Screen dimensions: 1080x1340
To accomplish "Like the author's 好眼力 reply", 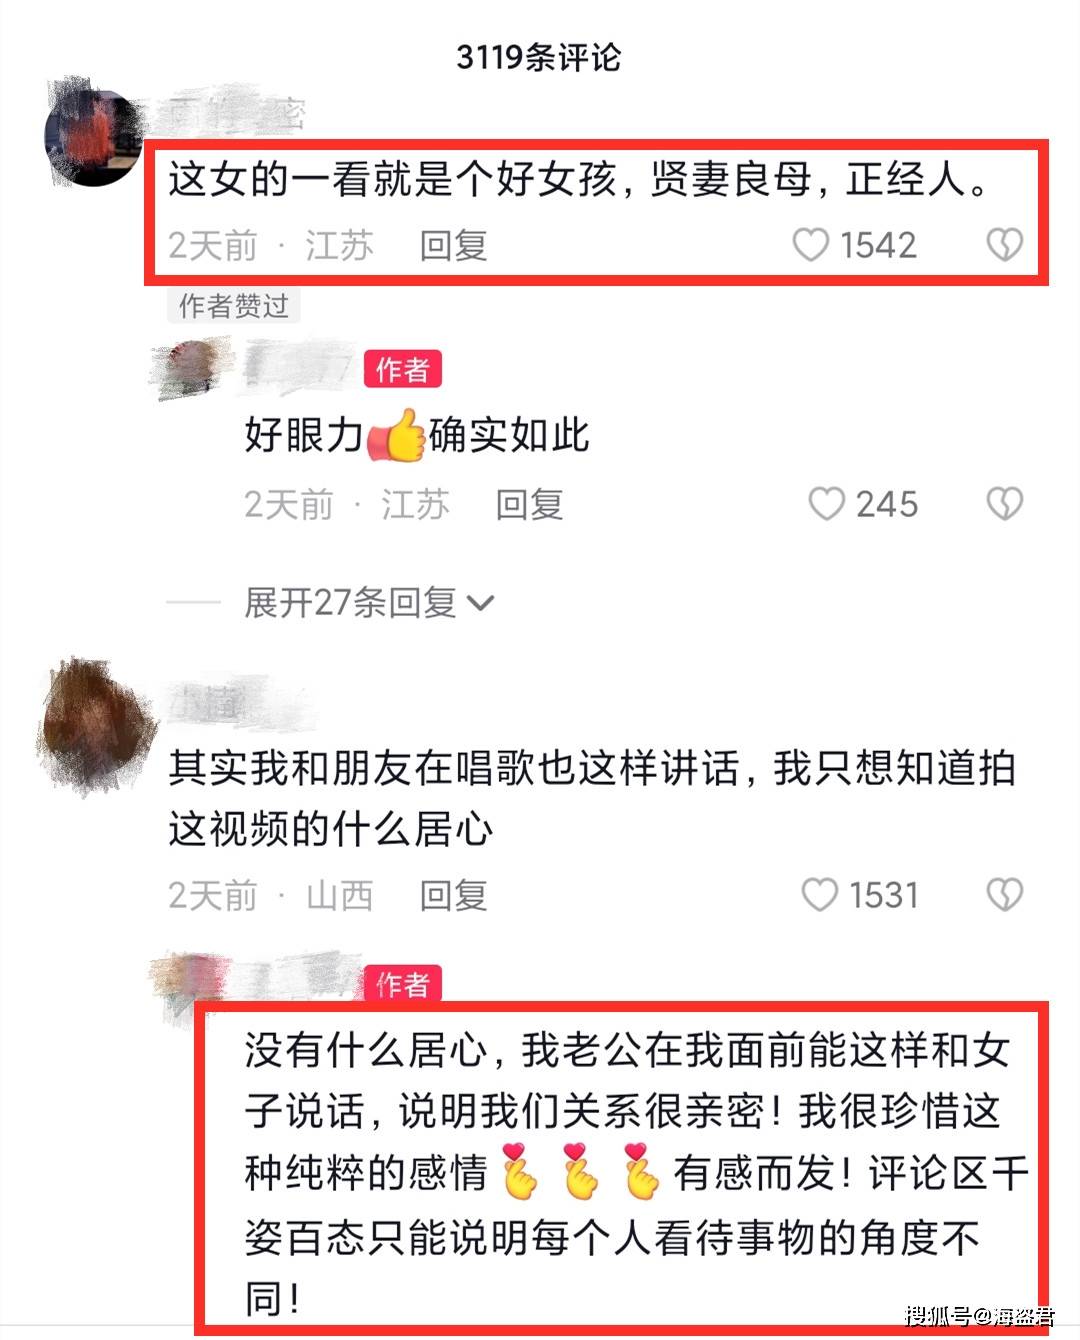I will [x=826, y=504].
